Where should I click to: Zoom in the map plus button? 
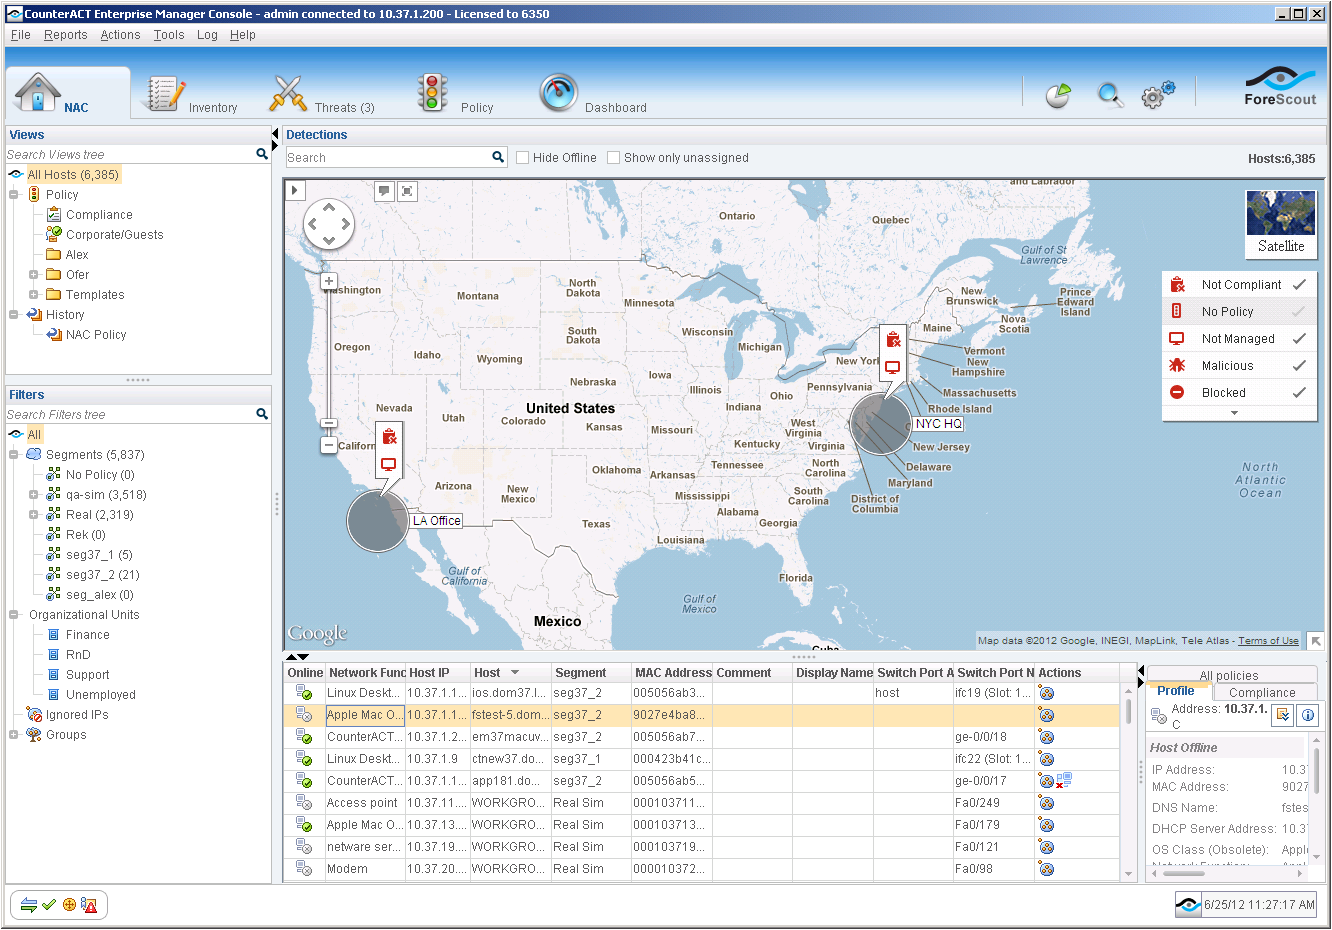[328, 281]
